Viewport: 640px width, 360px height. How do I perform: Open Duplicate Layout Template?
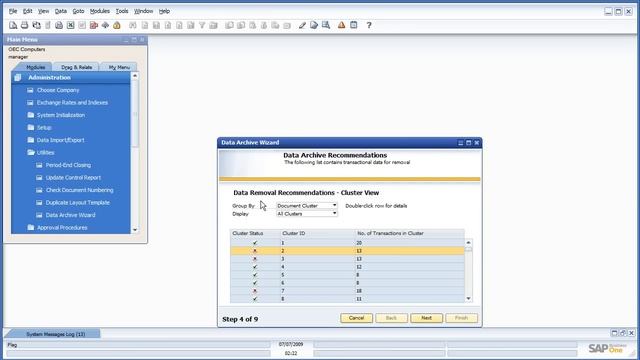coord(78,203)
